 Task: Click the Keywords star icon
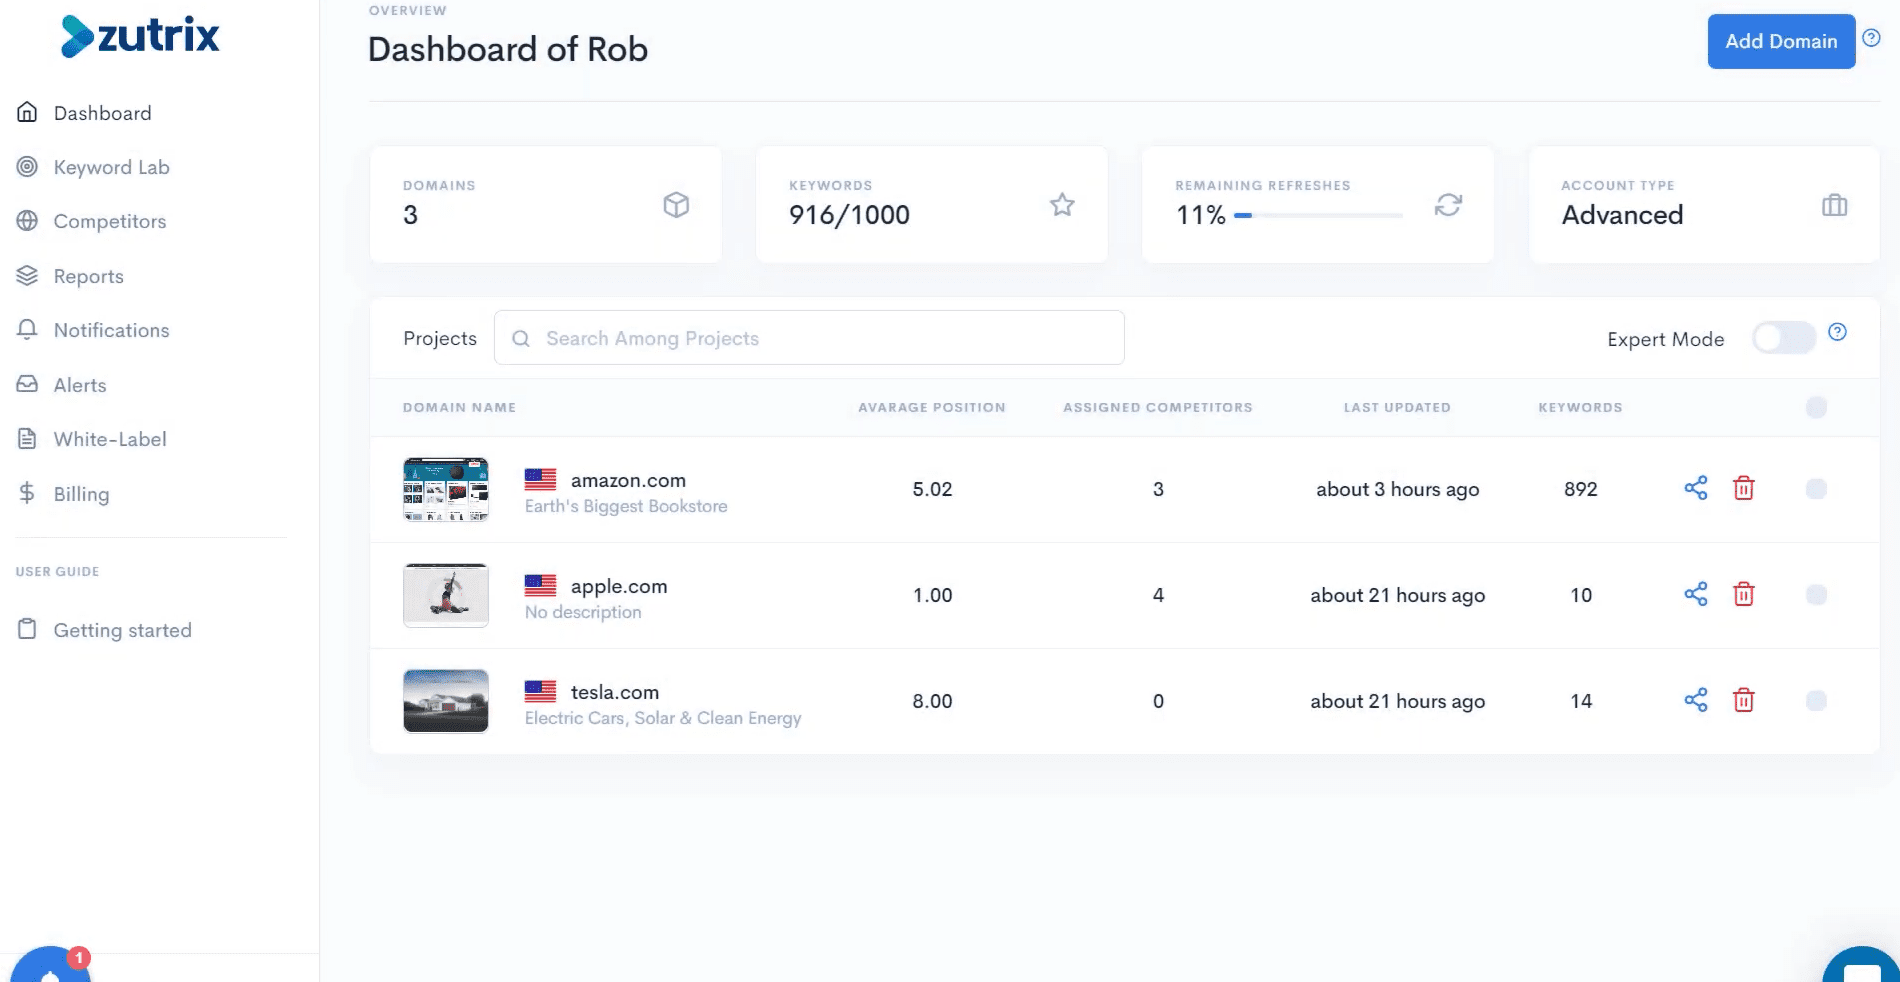(1062, 205)
